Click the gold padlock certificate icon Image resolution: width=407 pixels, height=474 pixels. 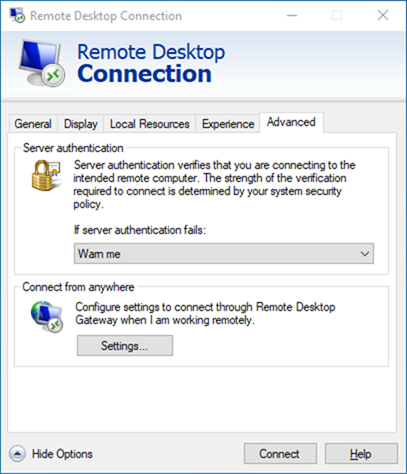(x=46, y=175)
